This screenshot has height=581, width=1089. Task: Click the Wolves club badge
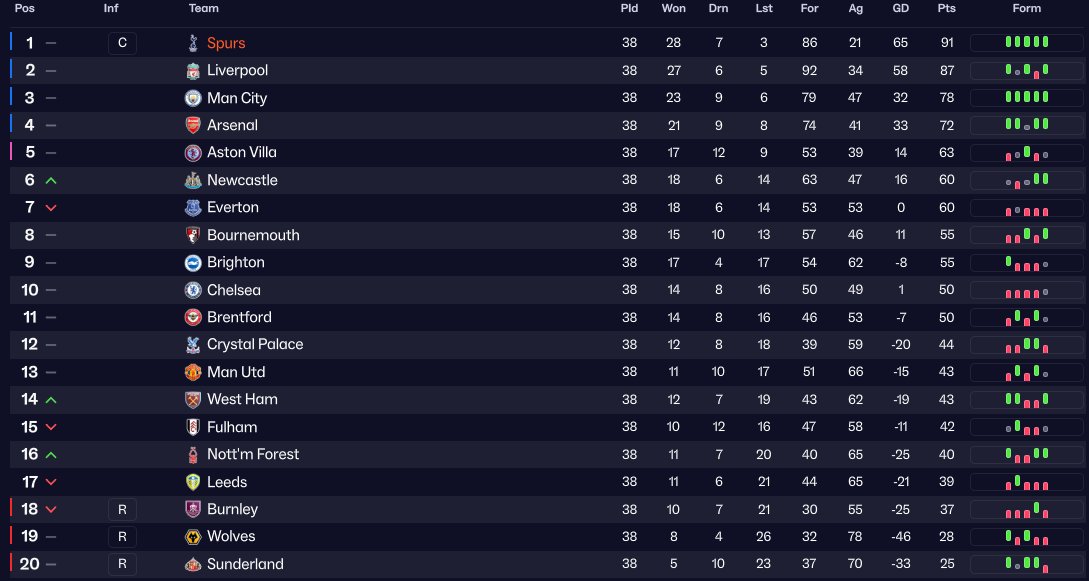coord(193,537)
